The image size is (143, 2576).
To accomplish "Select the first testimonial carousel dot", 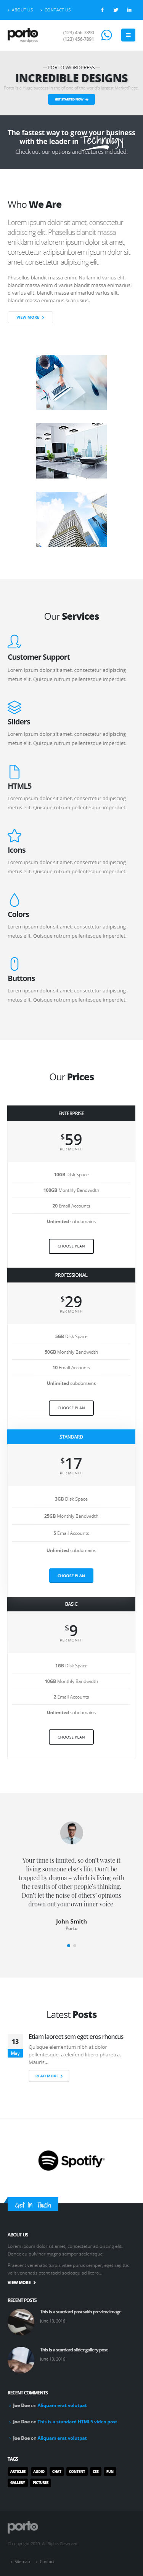I will point(68,1945).
